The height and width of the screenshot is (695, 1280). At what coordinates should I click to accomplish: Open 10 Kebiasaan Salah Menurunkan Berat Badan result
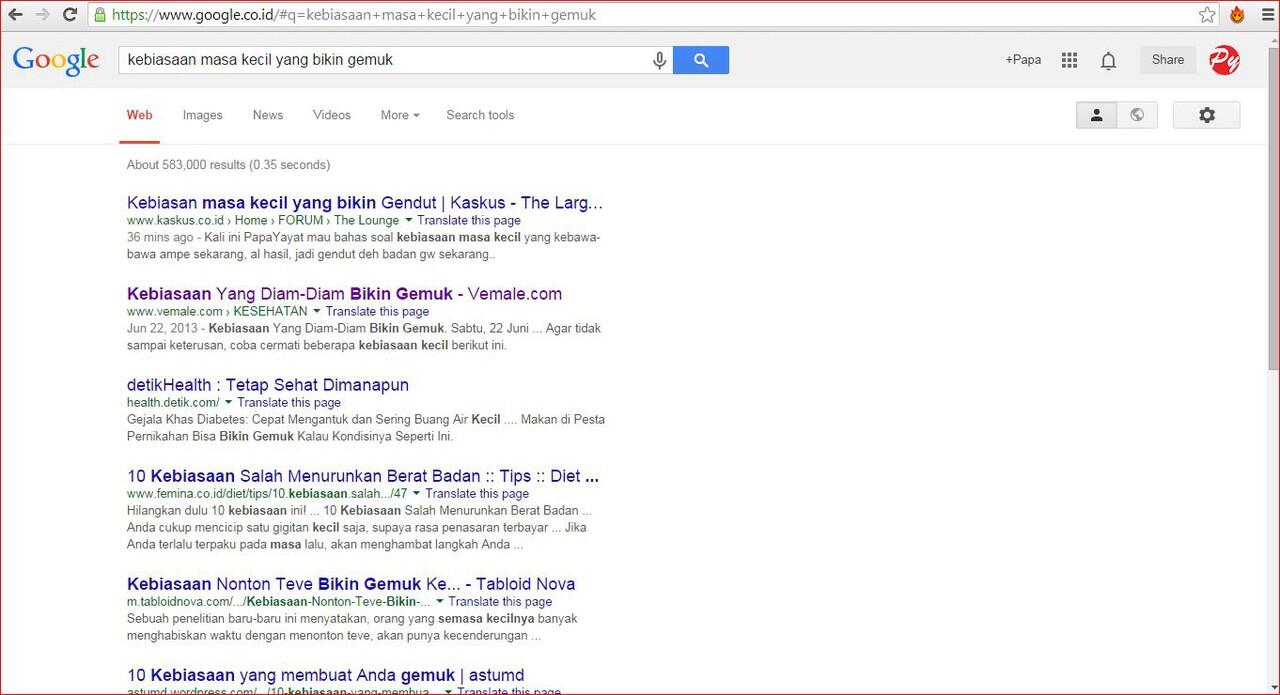pyautogui.click(x=363, y=476)
